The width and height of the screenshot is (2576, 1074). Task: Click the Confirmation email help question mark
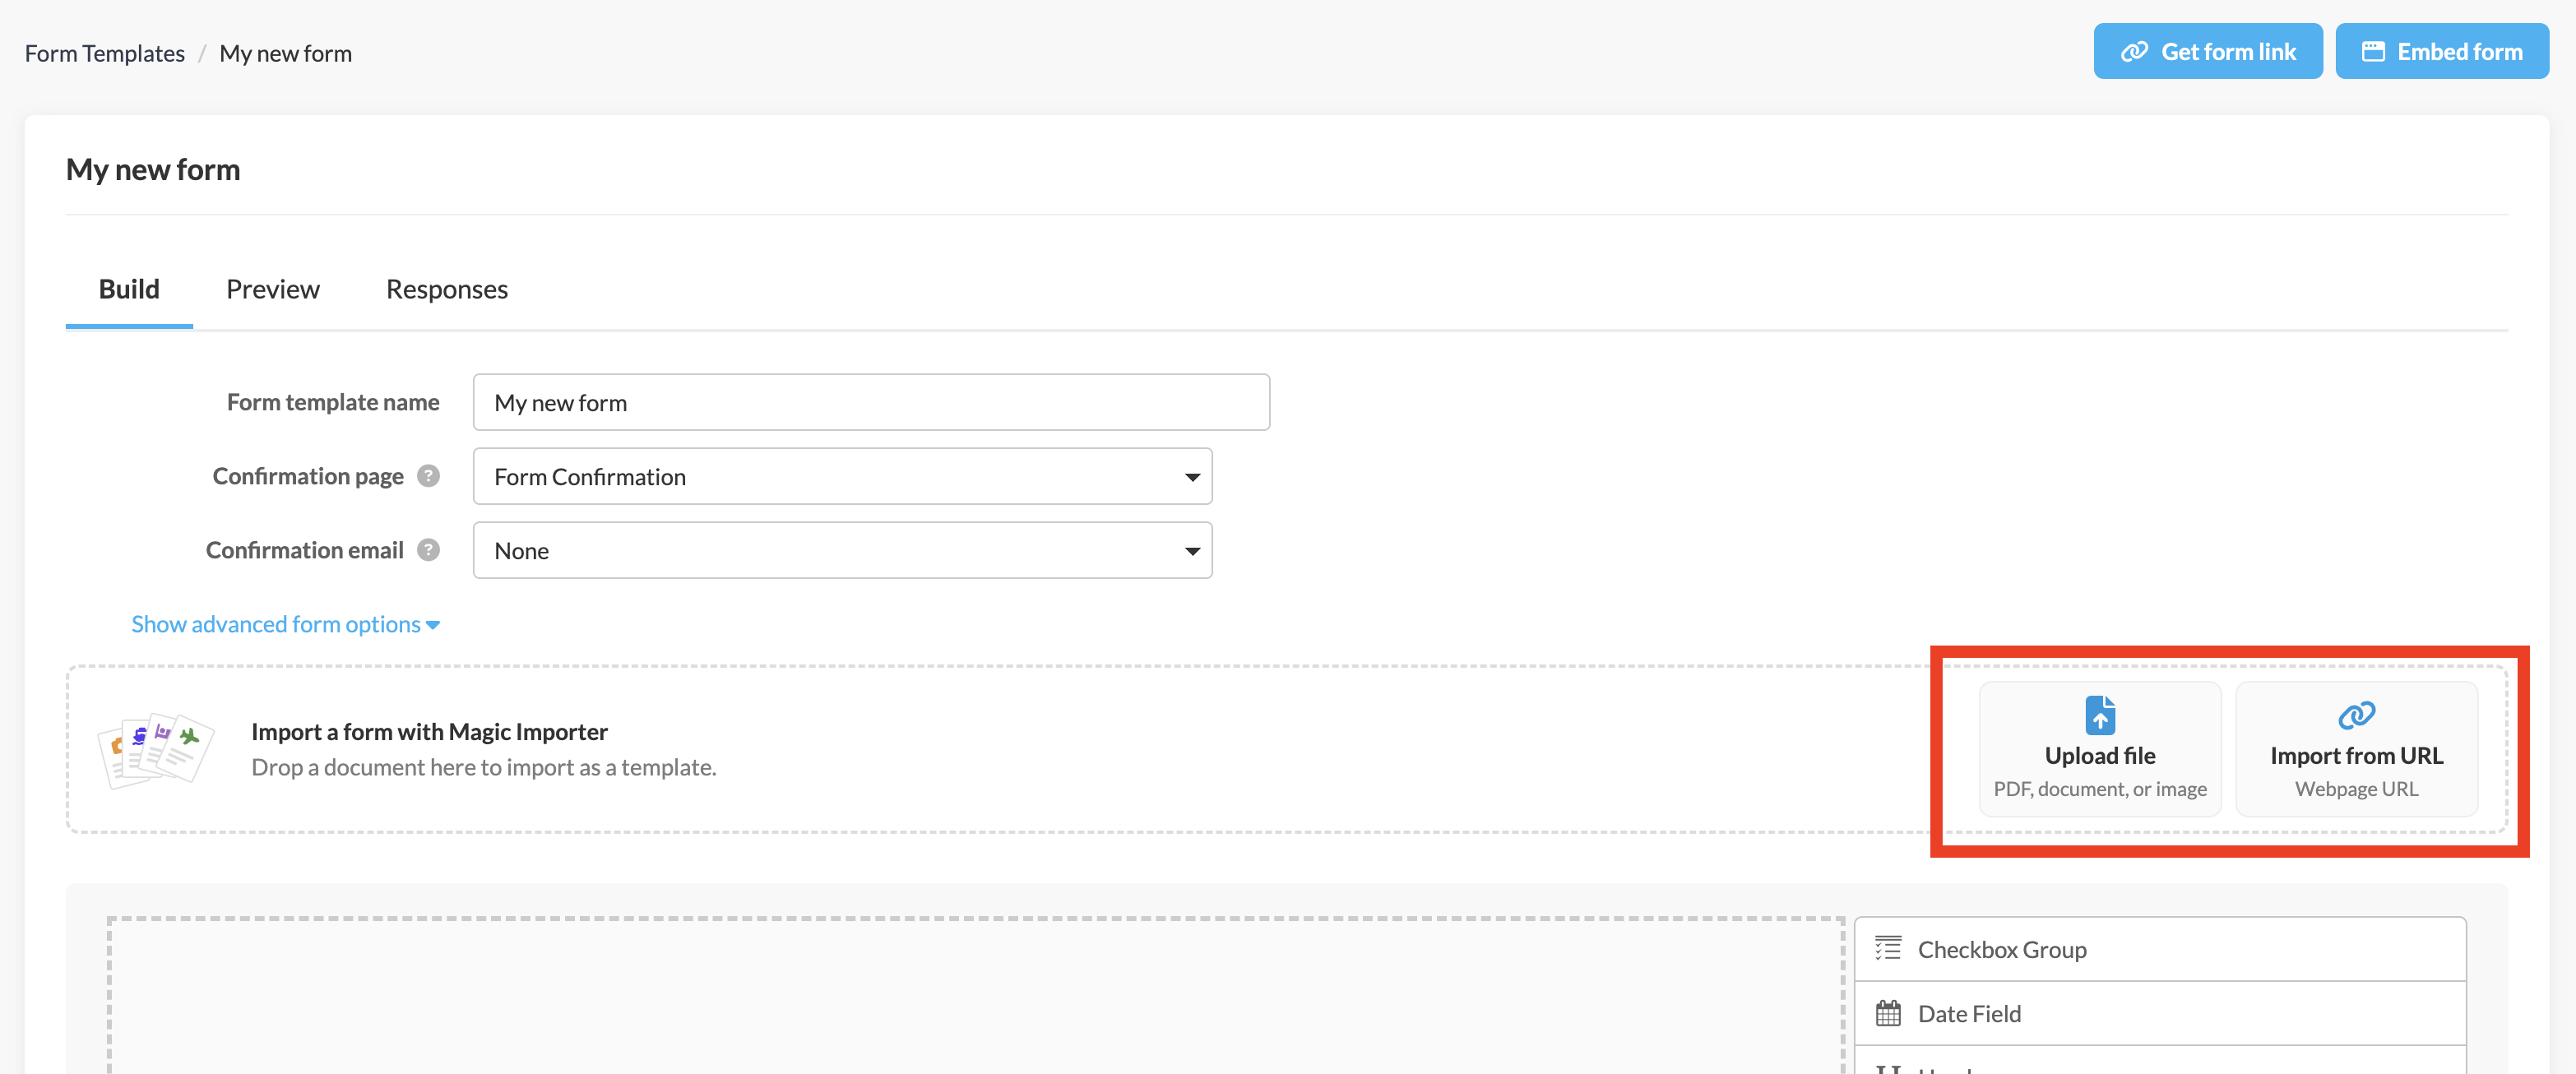(429, 550)
